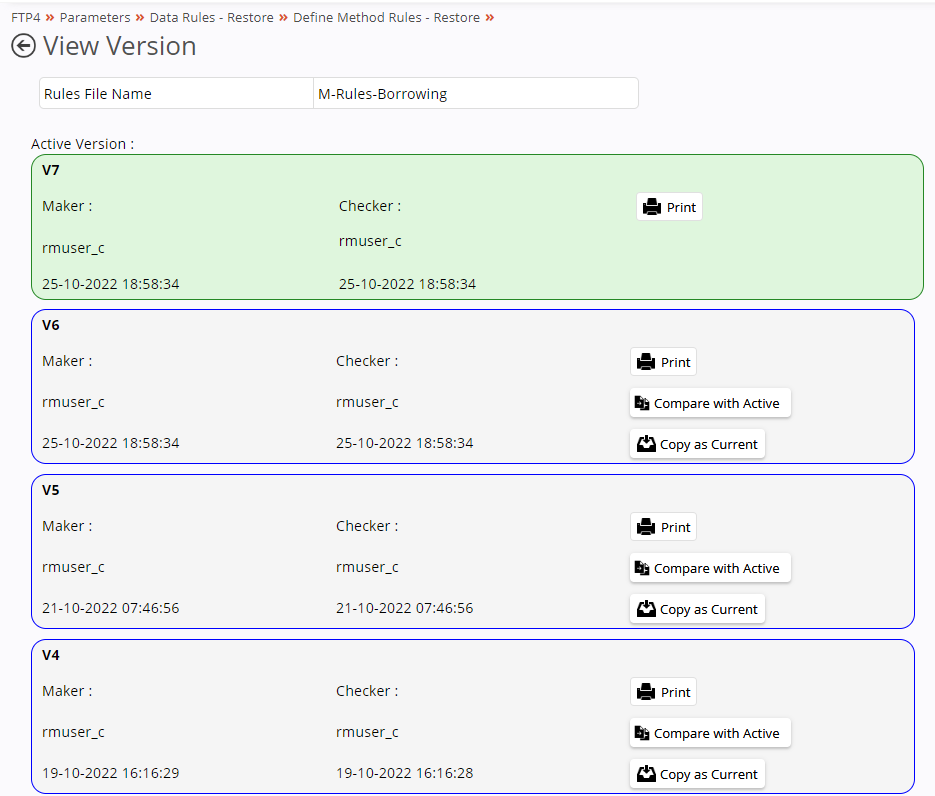
Task: Click V6 maker name rmuser_c
Action: pos(73,402)
